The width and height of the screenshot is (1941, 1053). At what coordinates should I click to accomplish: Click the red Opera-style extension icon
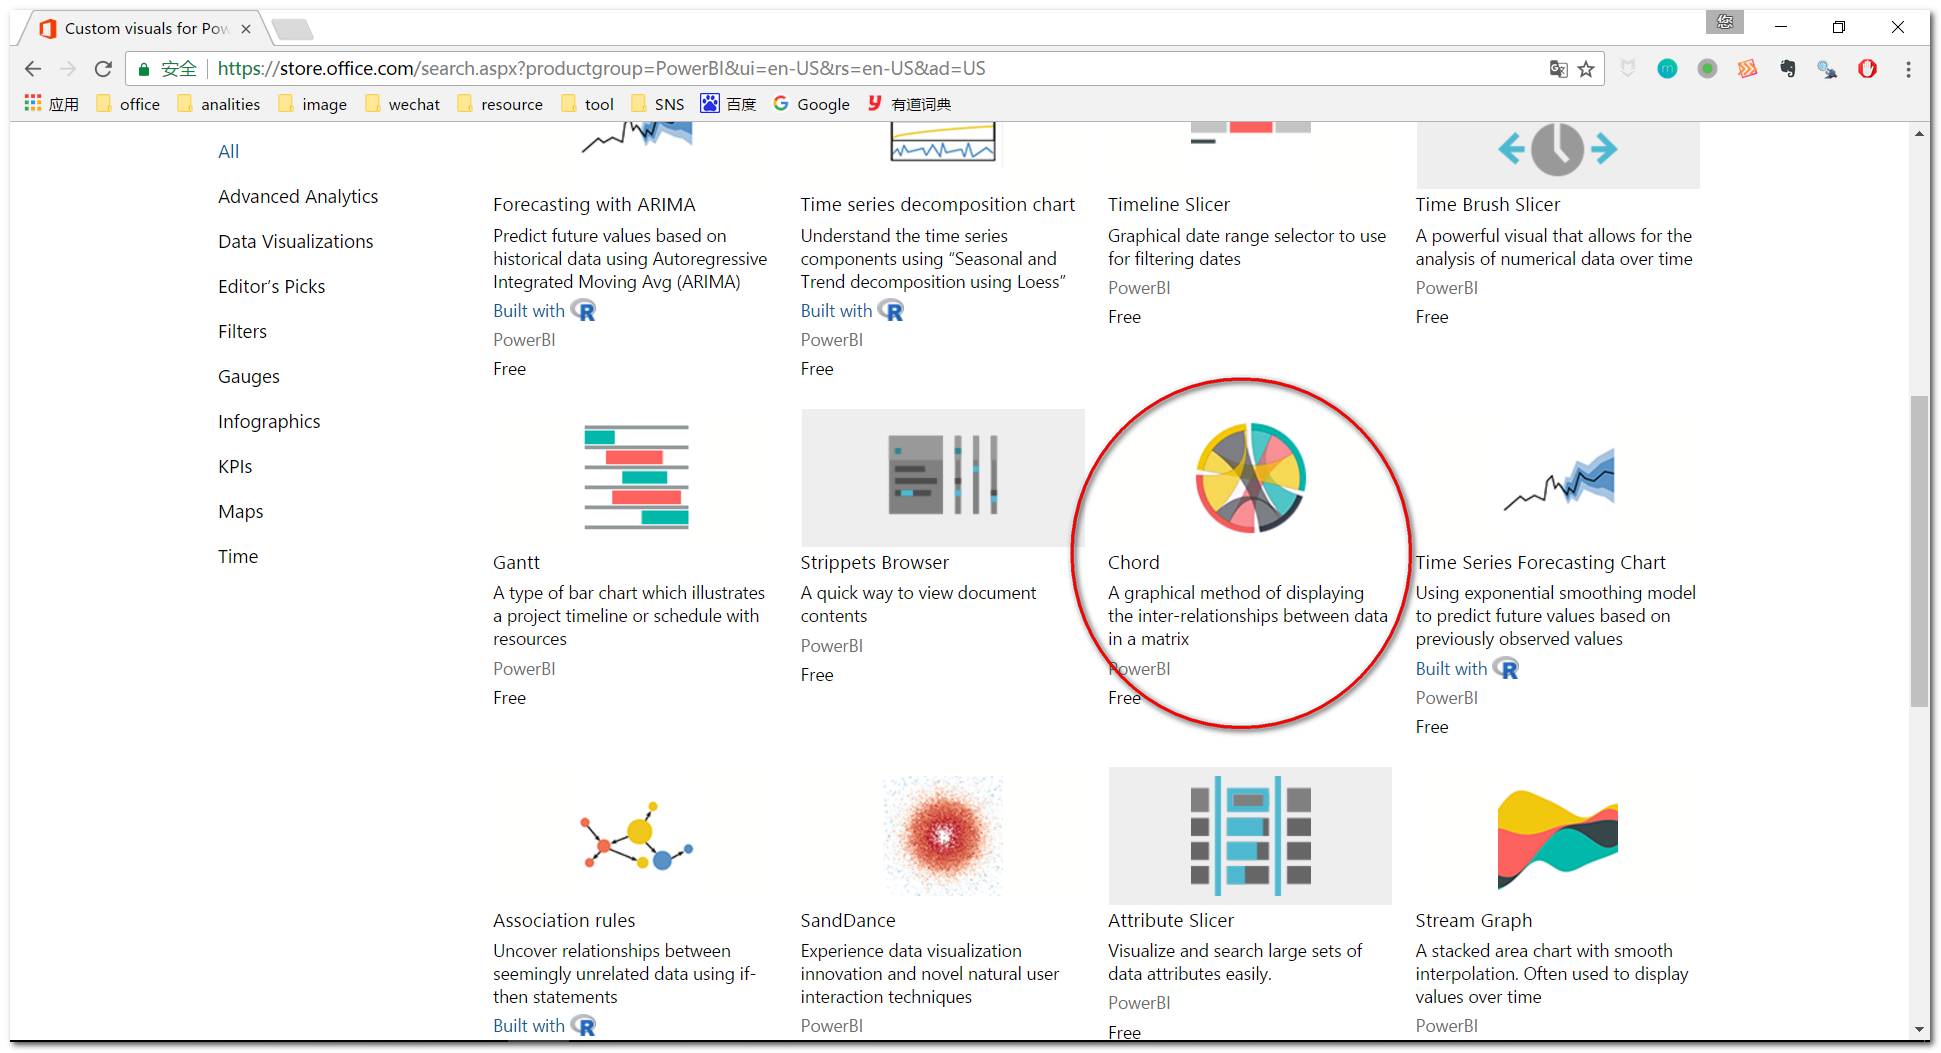pos(1867,69)
